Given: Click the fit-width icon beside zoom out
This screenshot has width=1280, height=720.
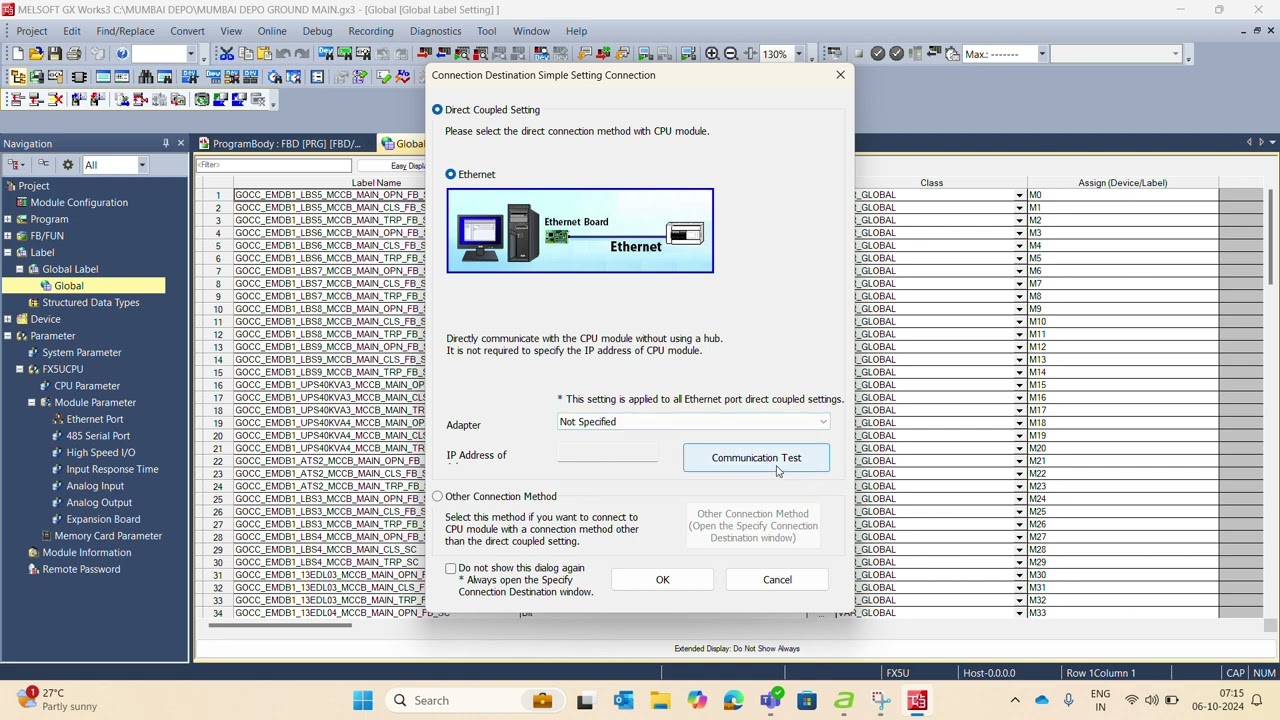Looking at the screenshot, I should tap(750, 54).
